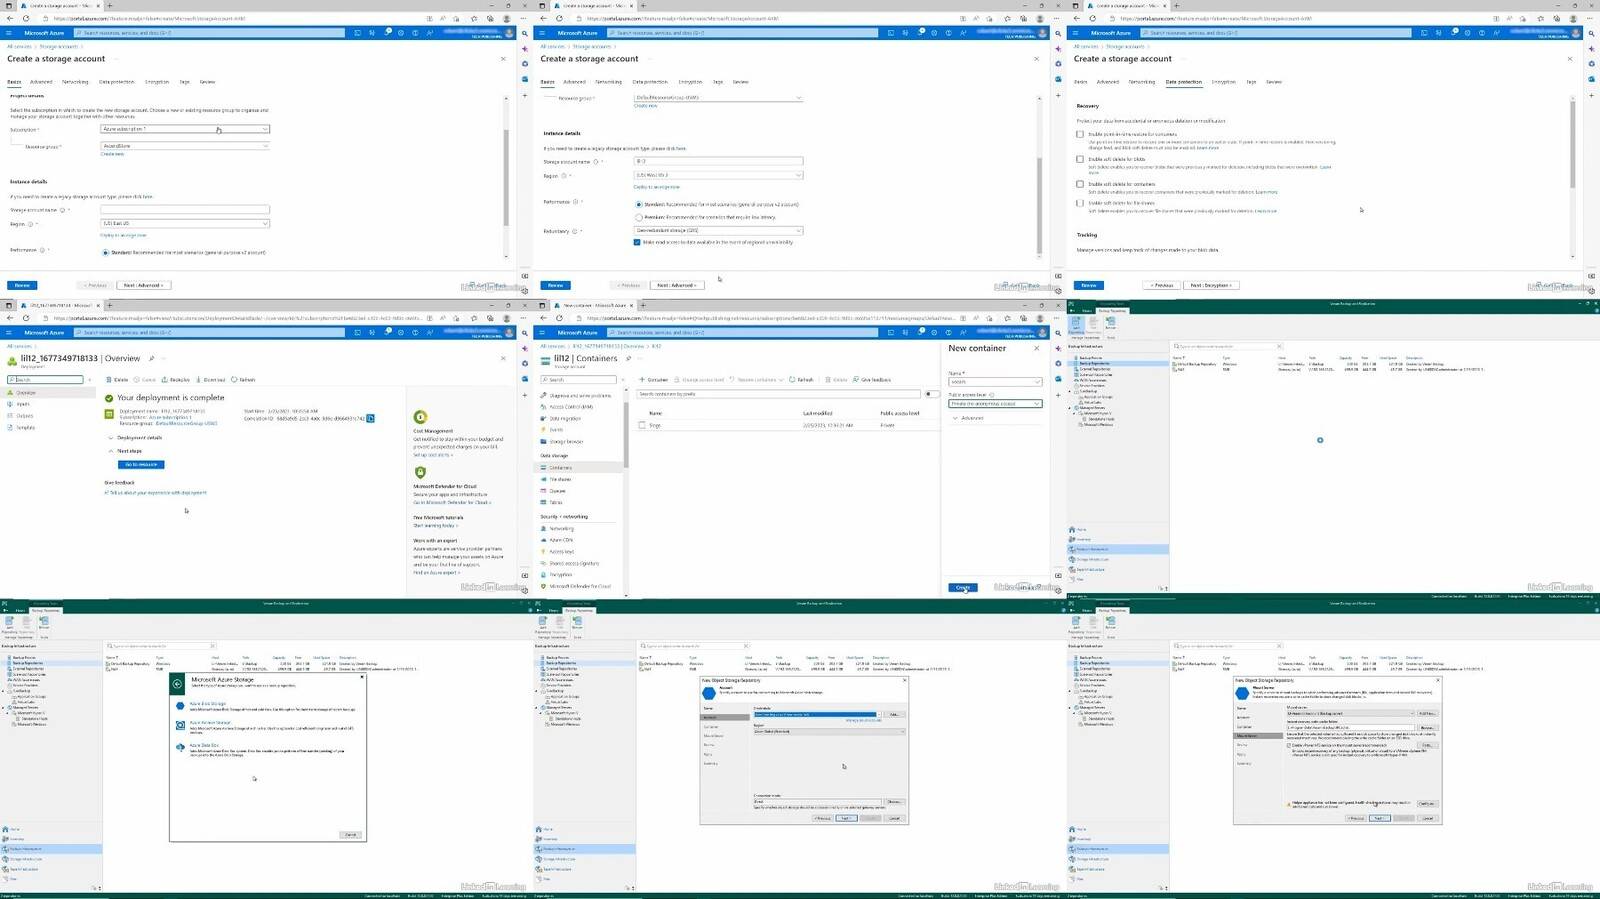Screen dimensions: 1600x899
Task: Enable soft delete for containers
Action: point(1080,184)
